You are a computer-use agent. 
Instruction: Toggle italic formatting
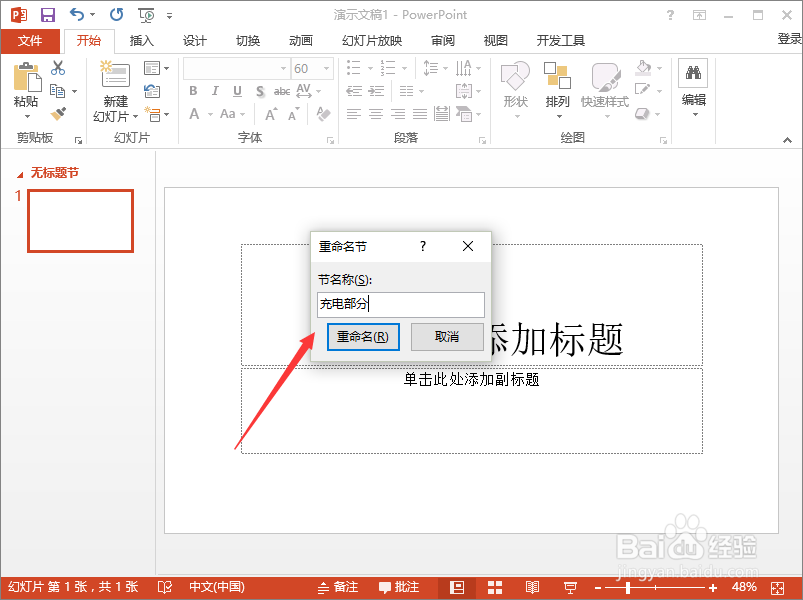coord(213,90)
